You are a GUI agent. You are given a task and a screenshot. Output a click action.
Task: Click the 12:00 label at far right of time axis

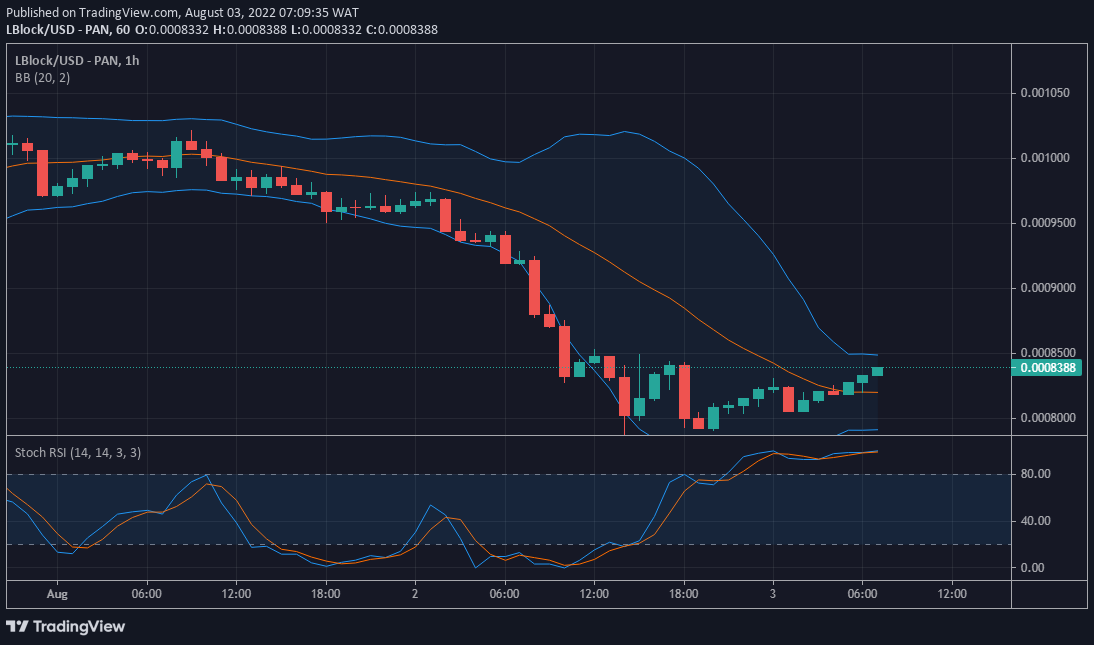click(952, 594)
